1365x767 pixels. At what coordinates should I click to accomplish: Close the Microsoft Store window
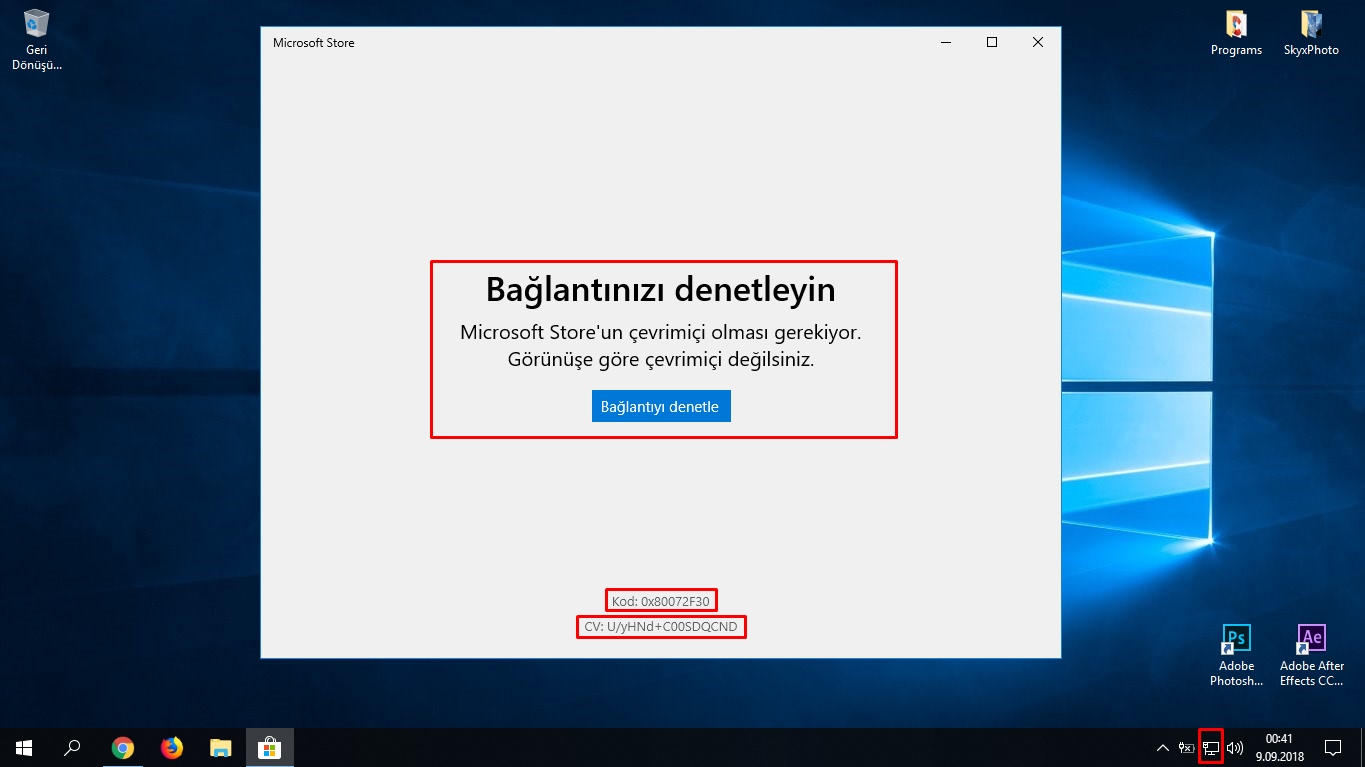1038,42
